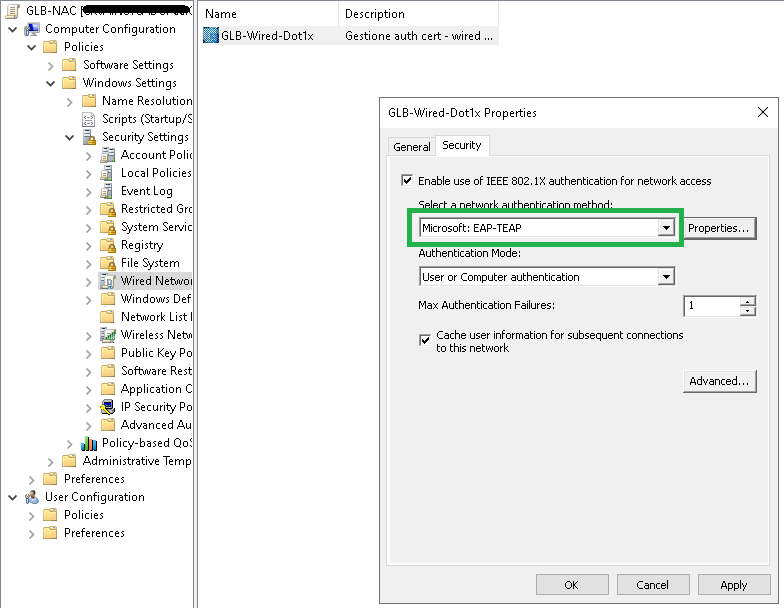Select Policies under Computer Configuration
The image size is (784, 608).
[x=84, y=47]
